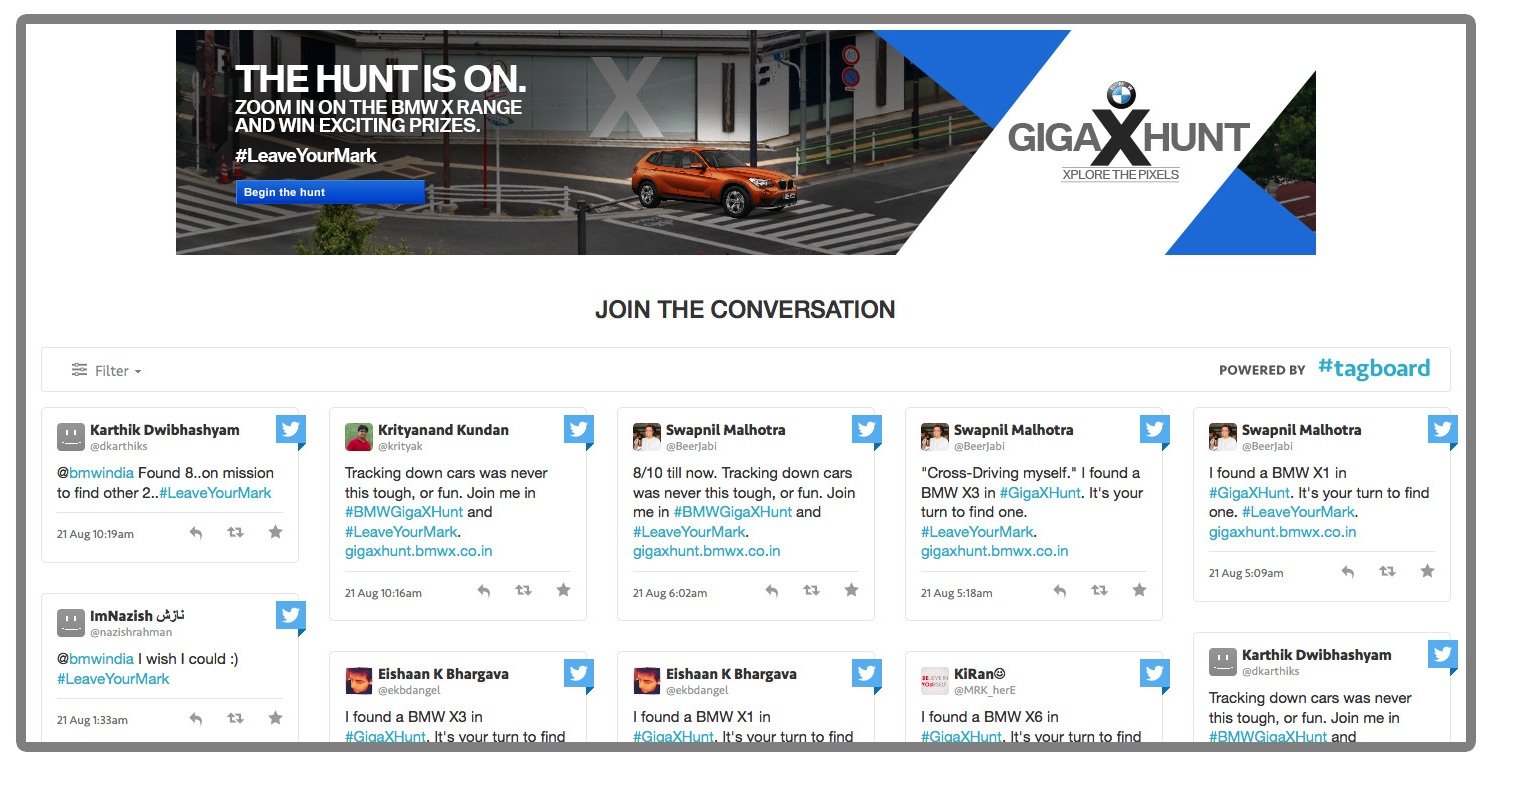Image resolution: width=1514 pixels, height=785 pixels.
Task: Open gigaxhunt.bmwx.co.in link in 5:09am tweet
Action: click(1282, 532)
